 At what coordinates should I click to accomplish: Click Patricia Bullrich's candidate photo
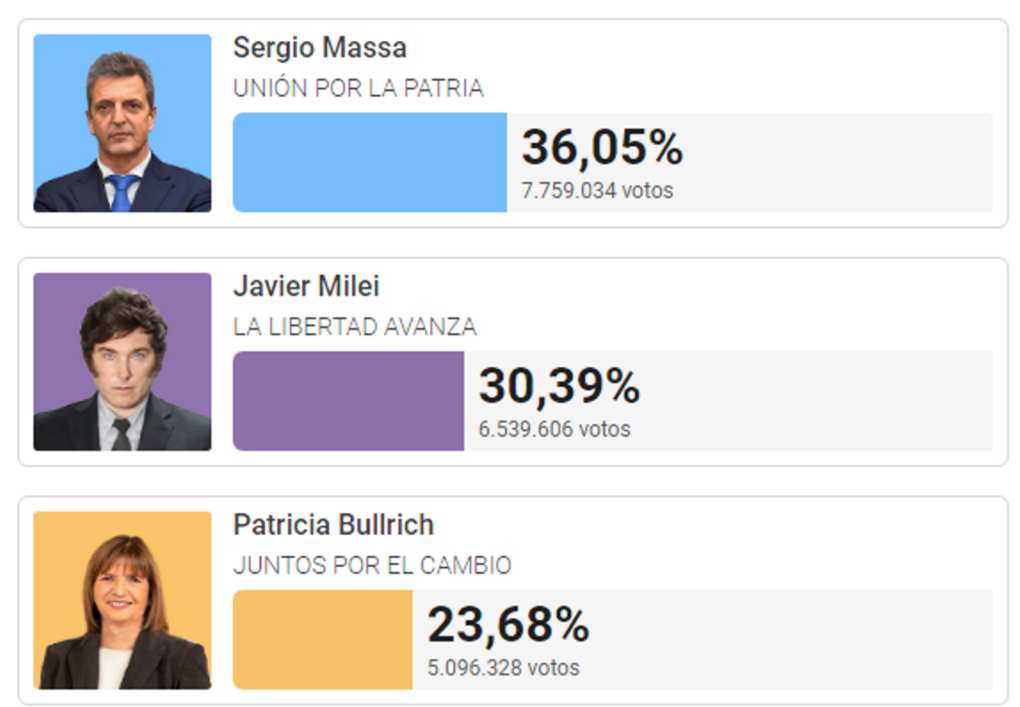click(122, 600)
